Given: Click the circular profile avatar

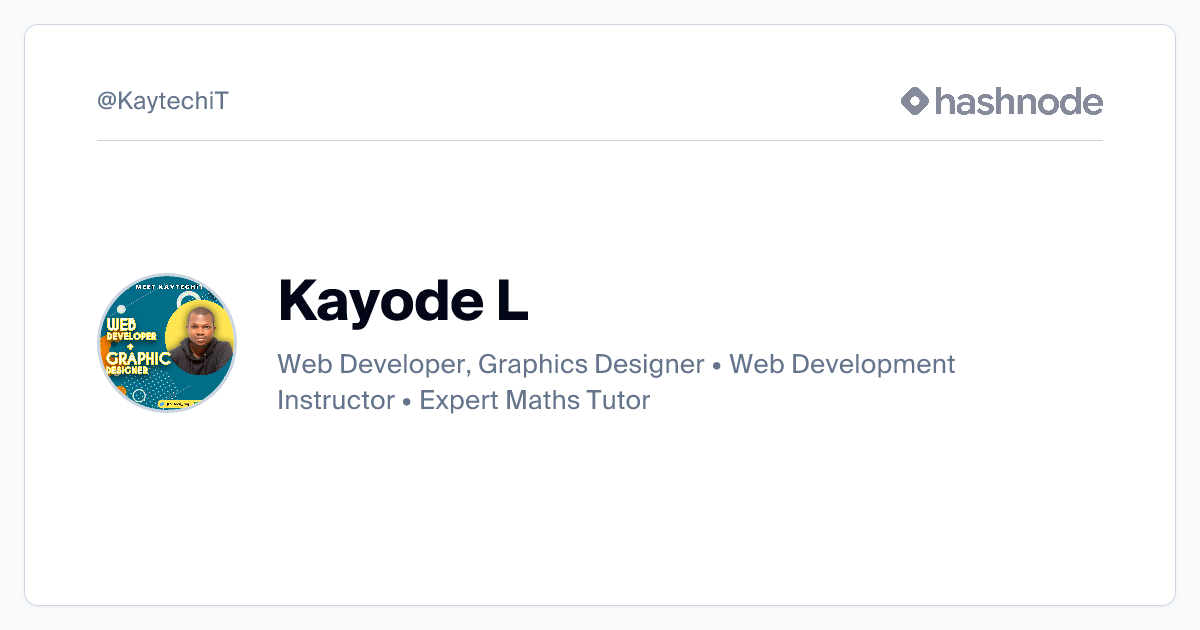Looking at the screenshot, I should click(x=167, y=343).
